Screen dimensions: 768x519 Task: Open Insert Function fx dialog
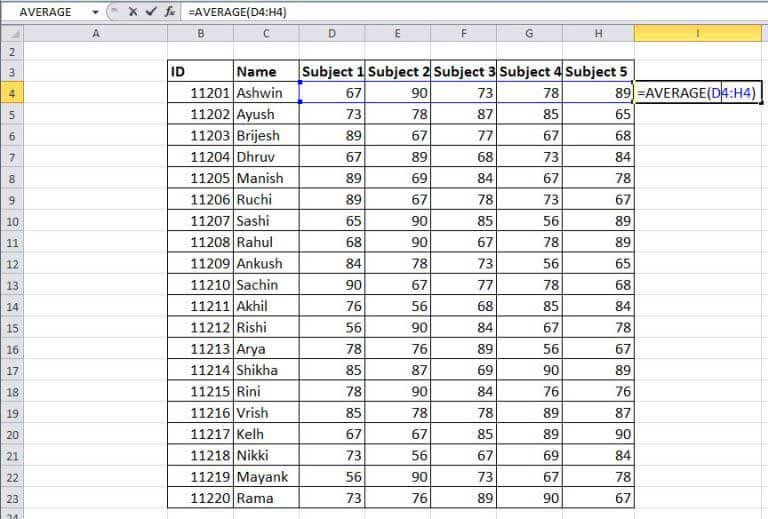(169, 12)
